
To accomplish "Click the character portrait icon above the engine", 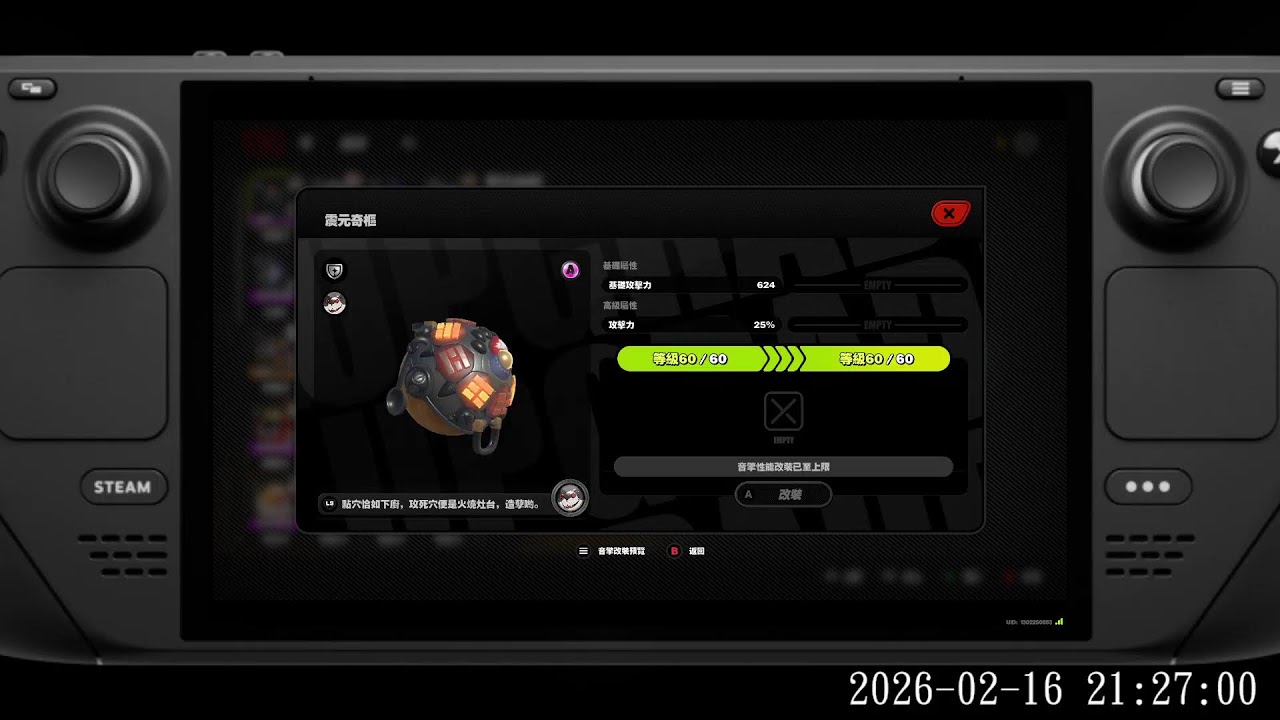I will click(x=335, y=303).
